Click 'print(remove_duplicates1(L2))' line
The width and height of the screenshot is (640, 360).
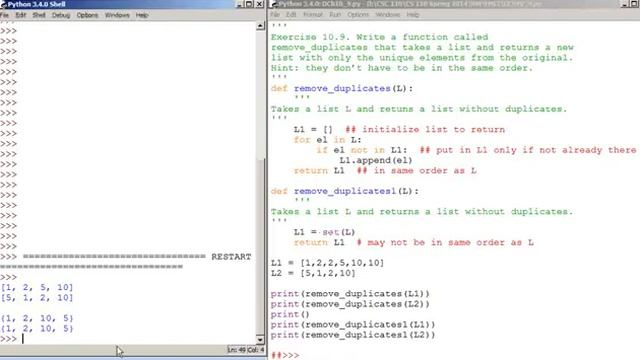353,335
